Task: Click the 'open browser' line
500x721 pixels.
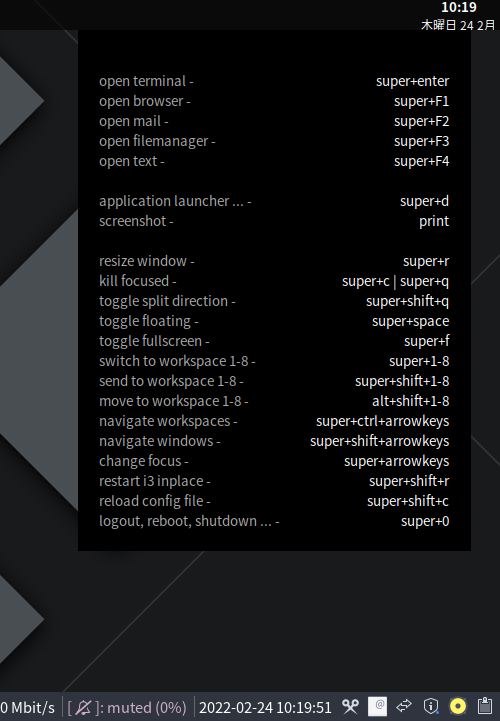Action: pos(144,101)
